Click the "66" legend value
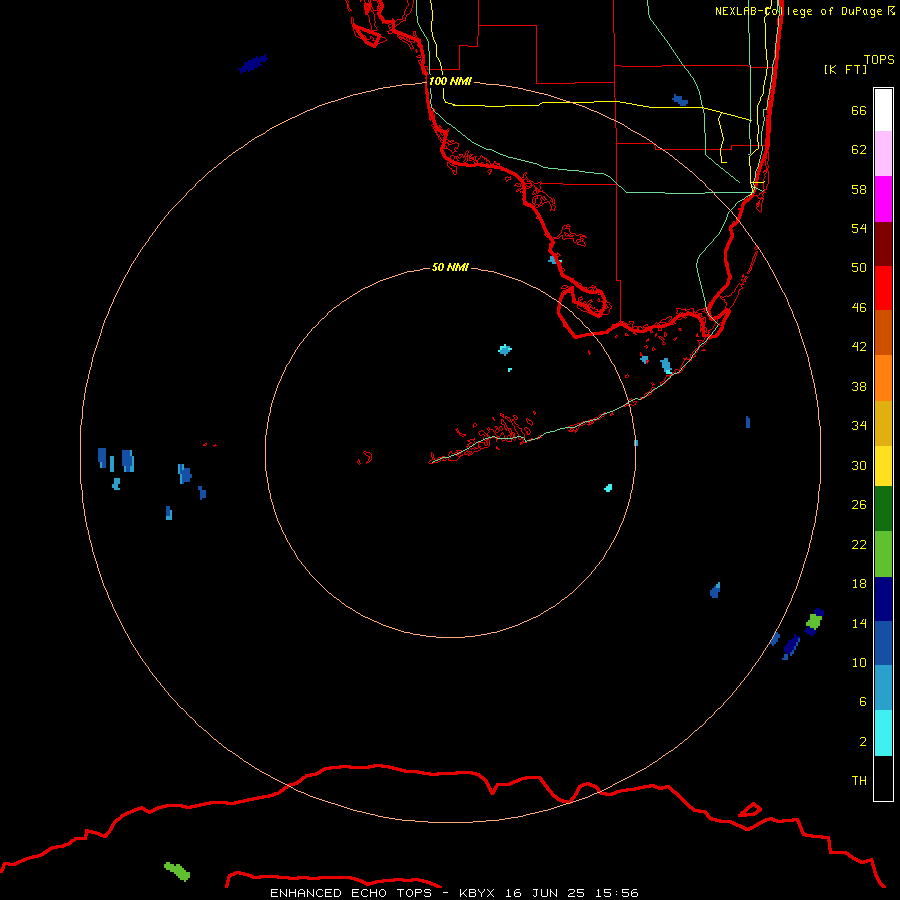The height and width of the screenshot is (900, 900). (x=859, y=110)
